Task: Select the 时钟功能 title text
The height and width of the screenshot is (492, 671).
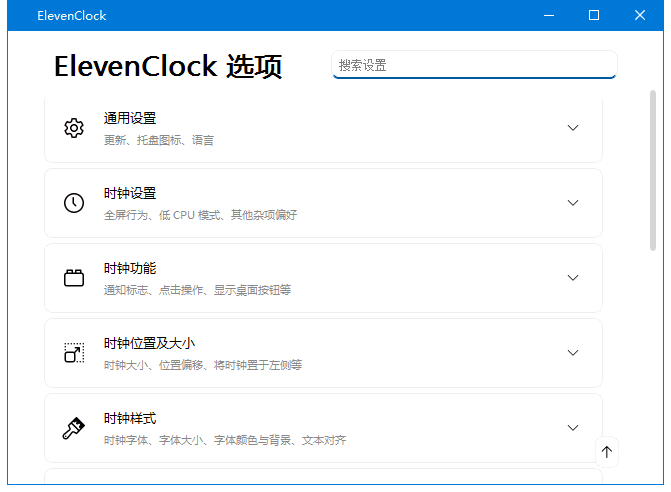Action: tap(130, 268)
